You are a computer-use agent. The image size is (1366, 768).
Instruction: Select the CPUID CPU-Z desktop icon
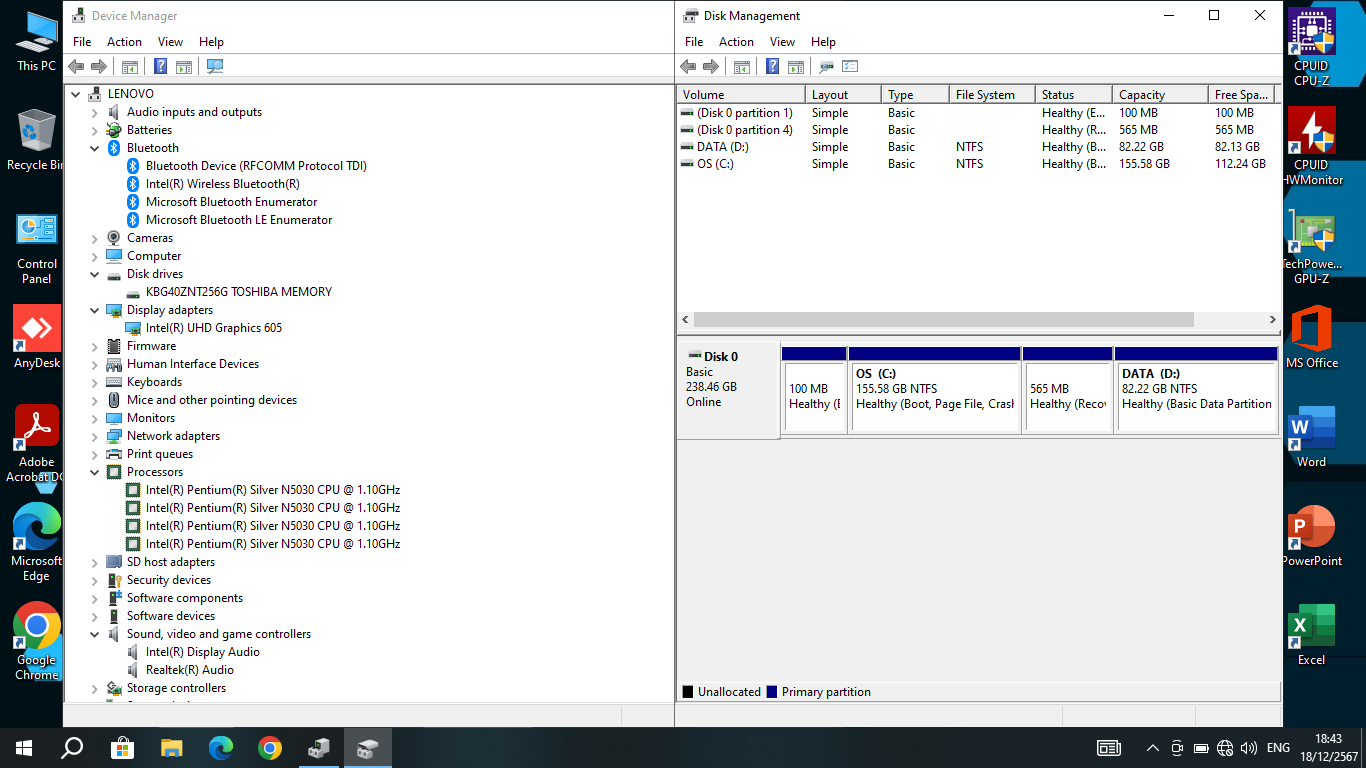[x=1311, y=48]
